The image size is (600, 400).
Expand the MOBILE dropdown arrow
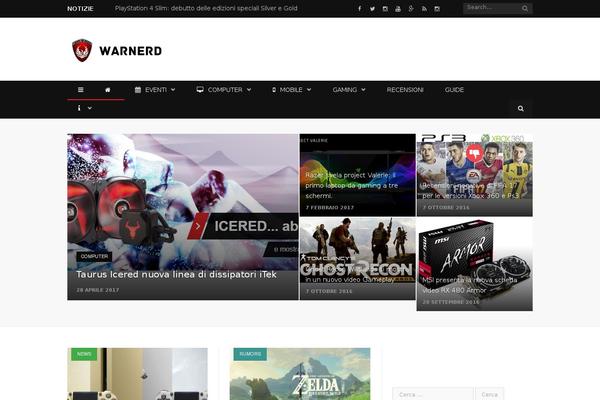click(309, 90)
